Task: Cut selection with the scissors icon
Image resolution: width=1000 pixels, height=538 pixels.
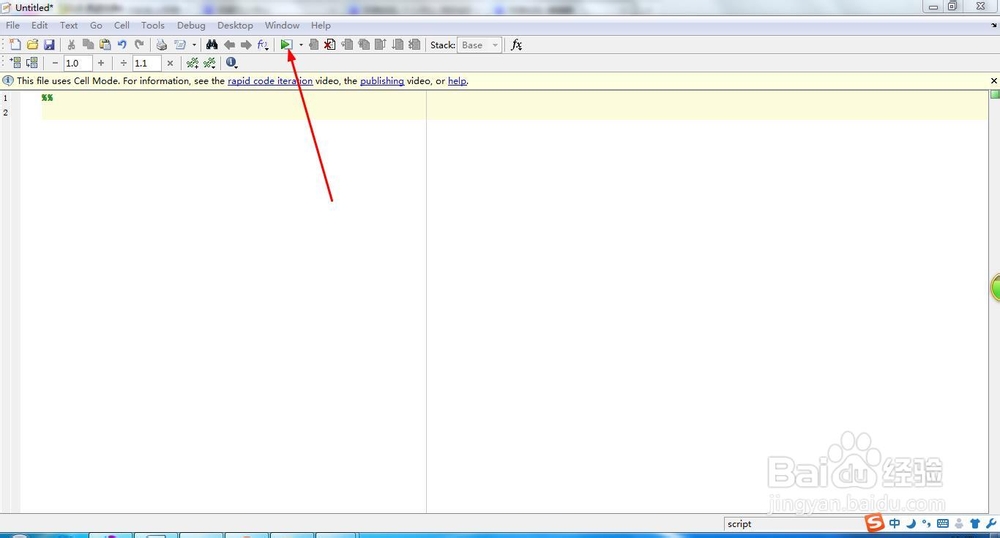Action: click(71, 45)
